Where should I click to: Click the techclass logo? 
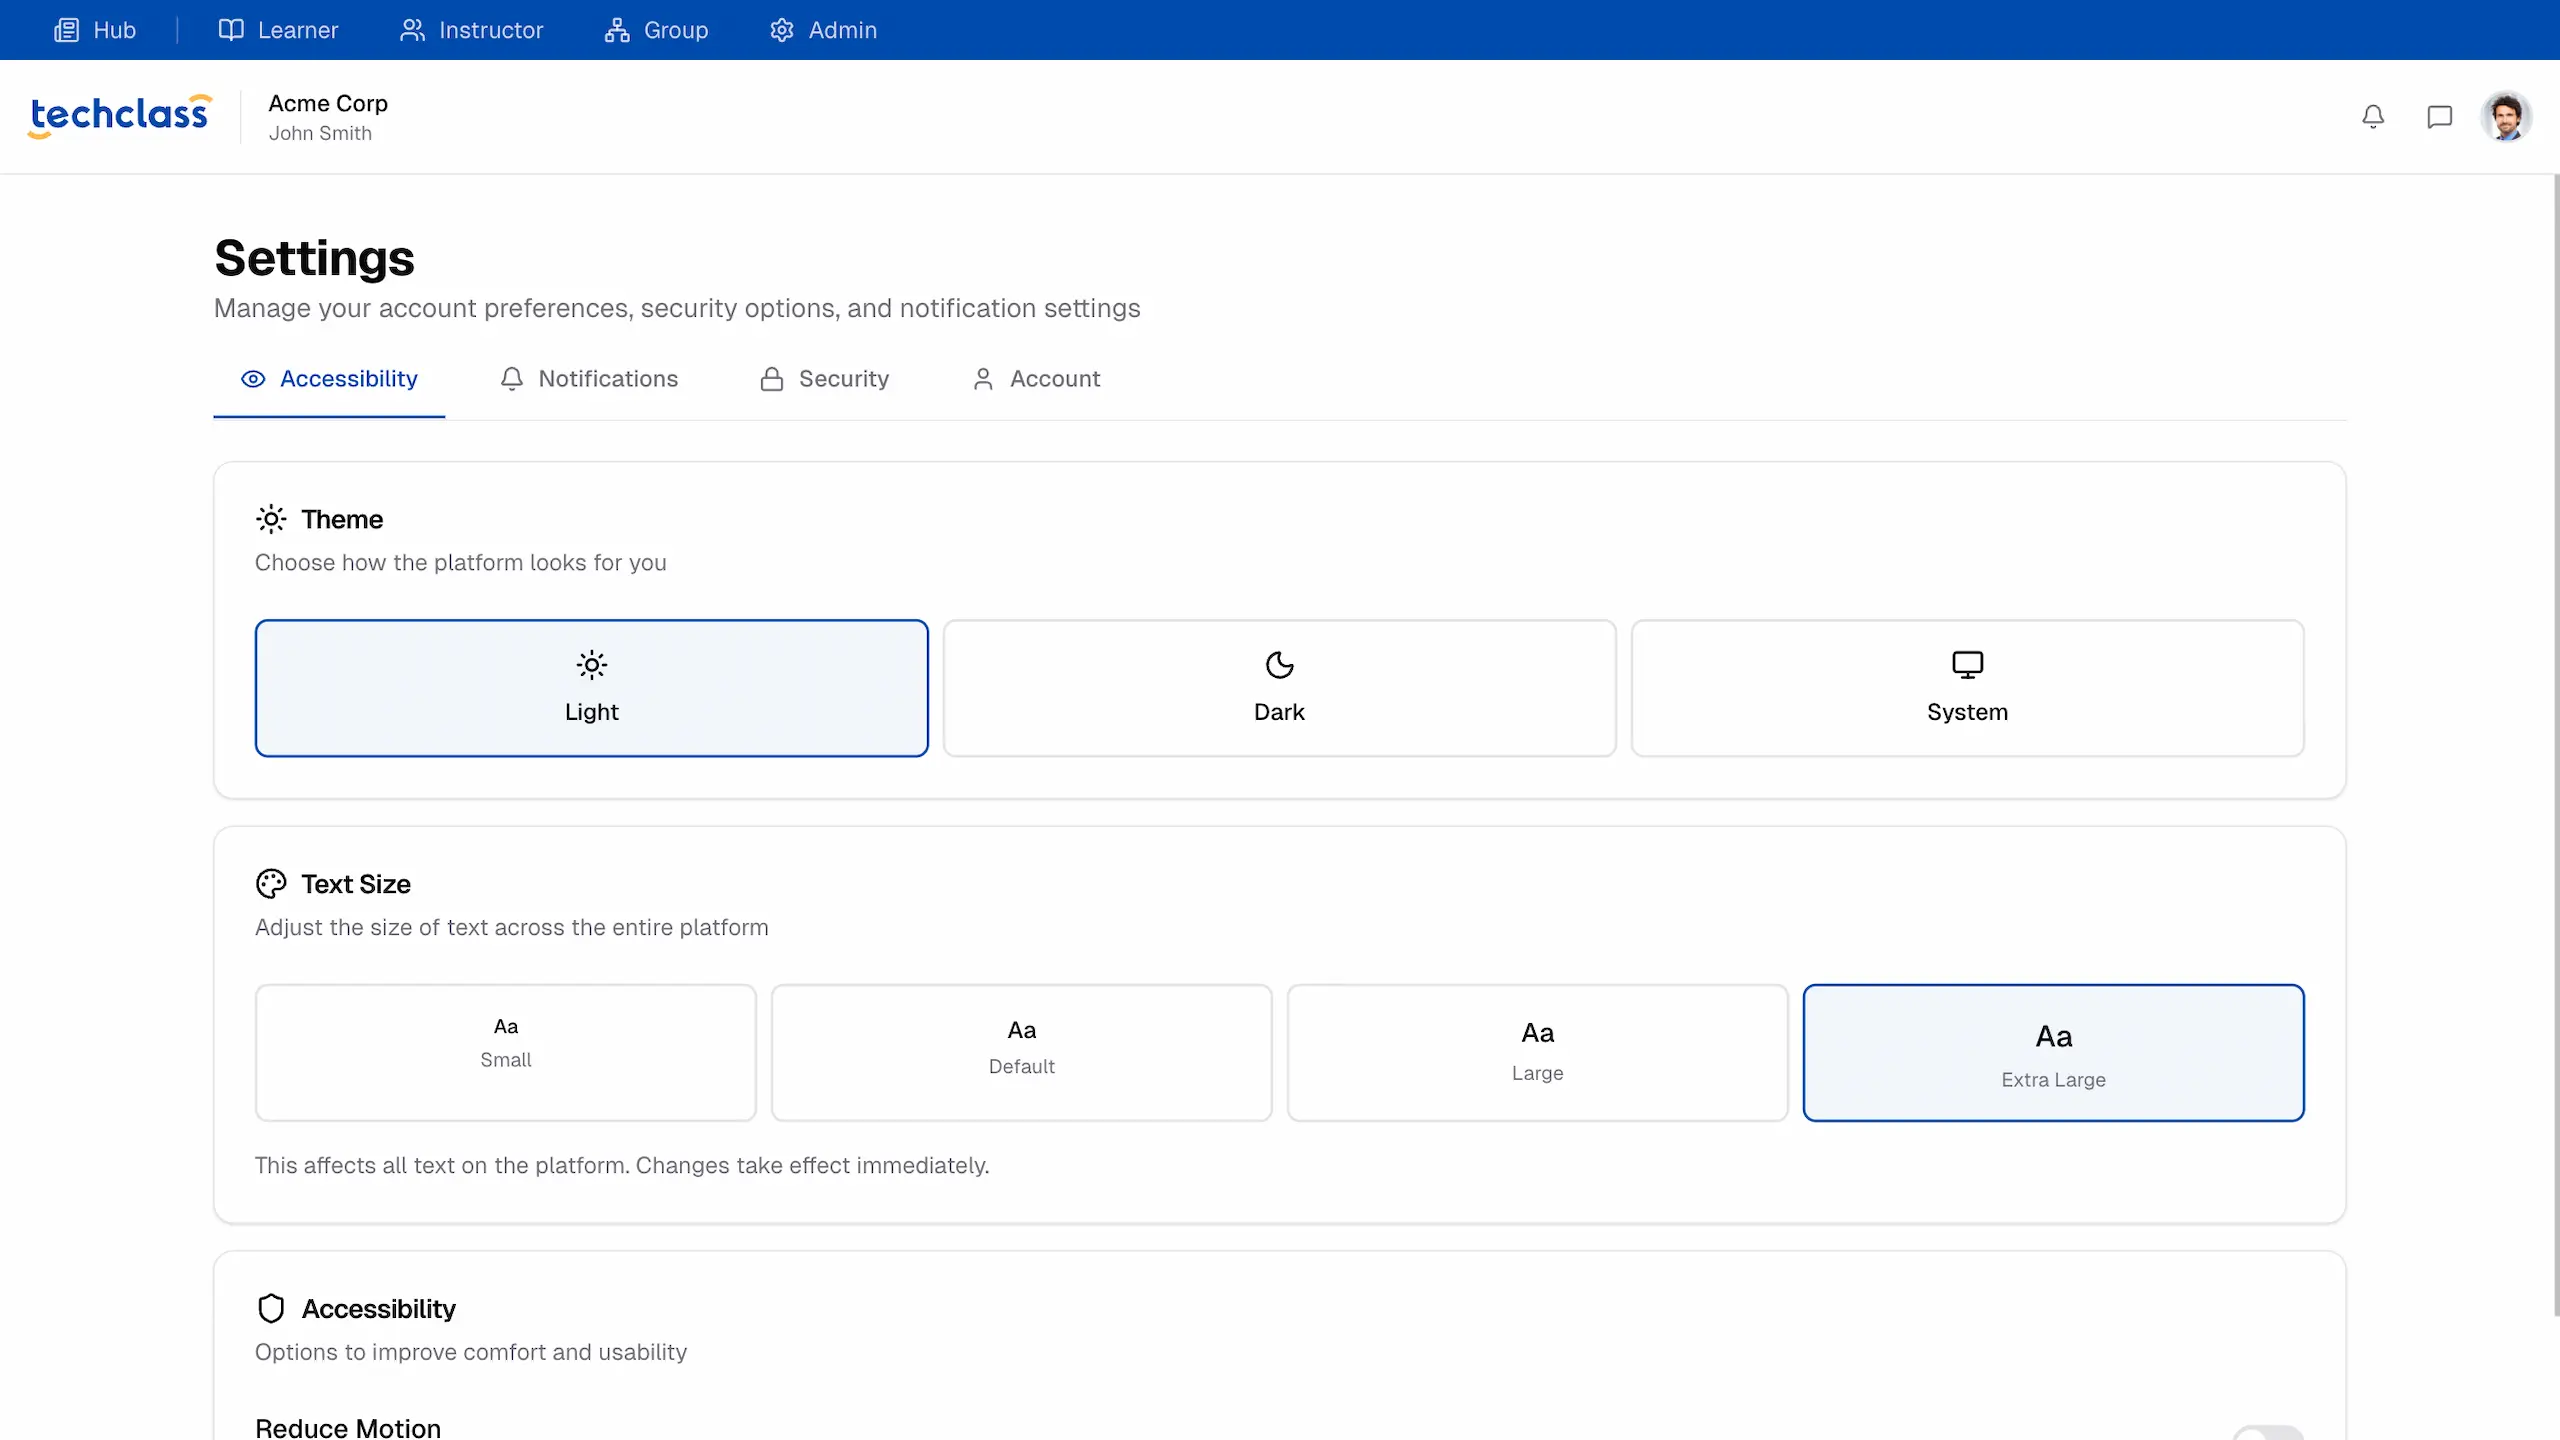tap(120, 115)
